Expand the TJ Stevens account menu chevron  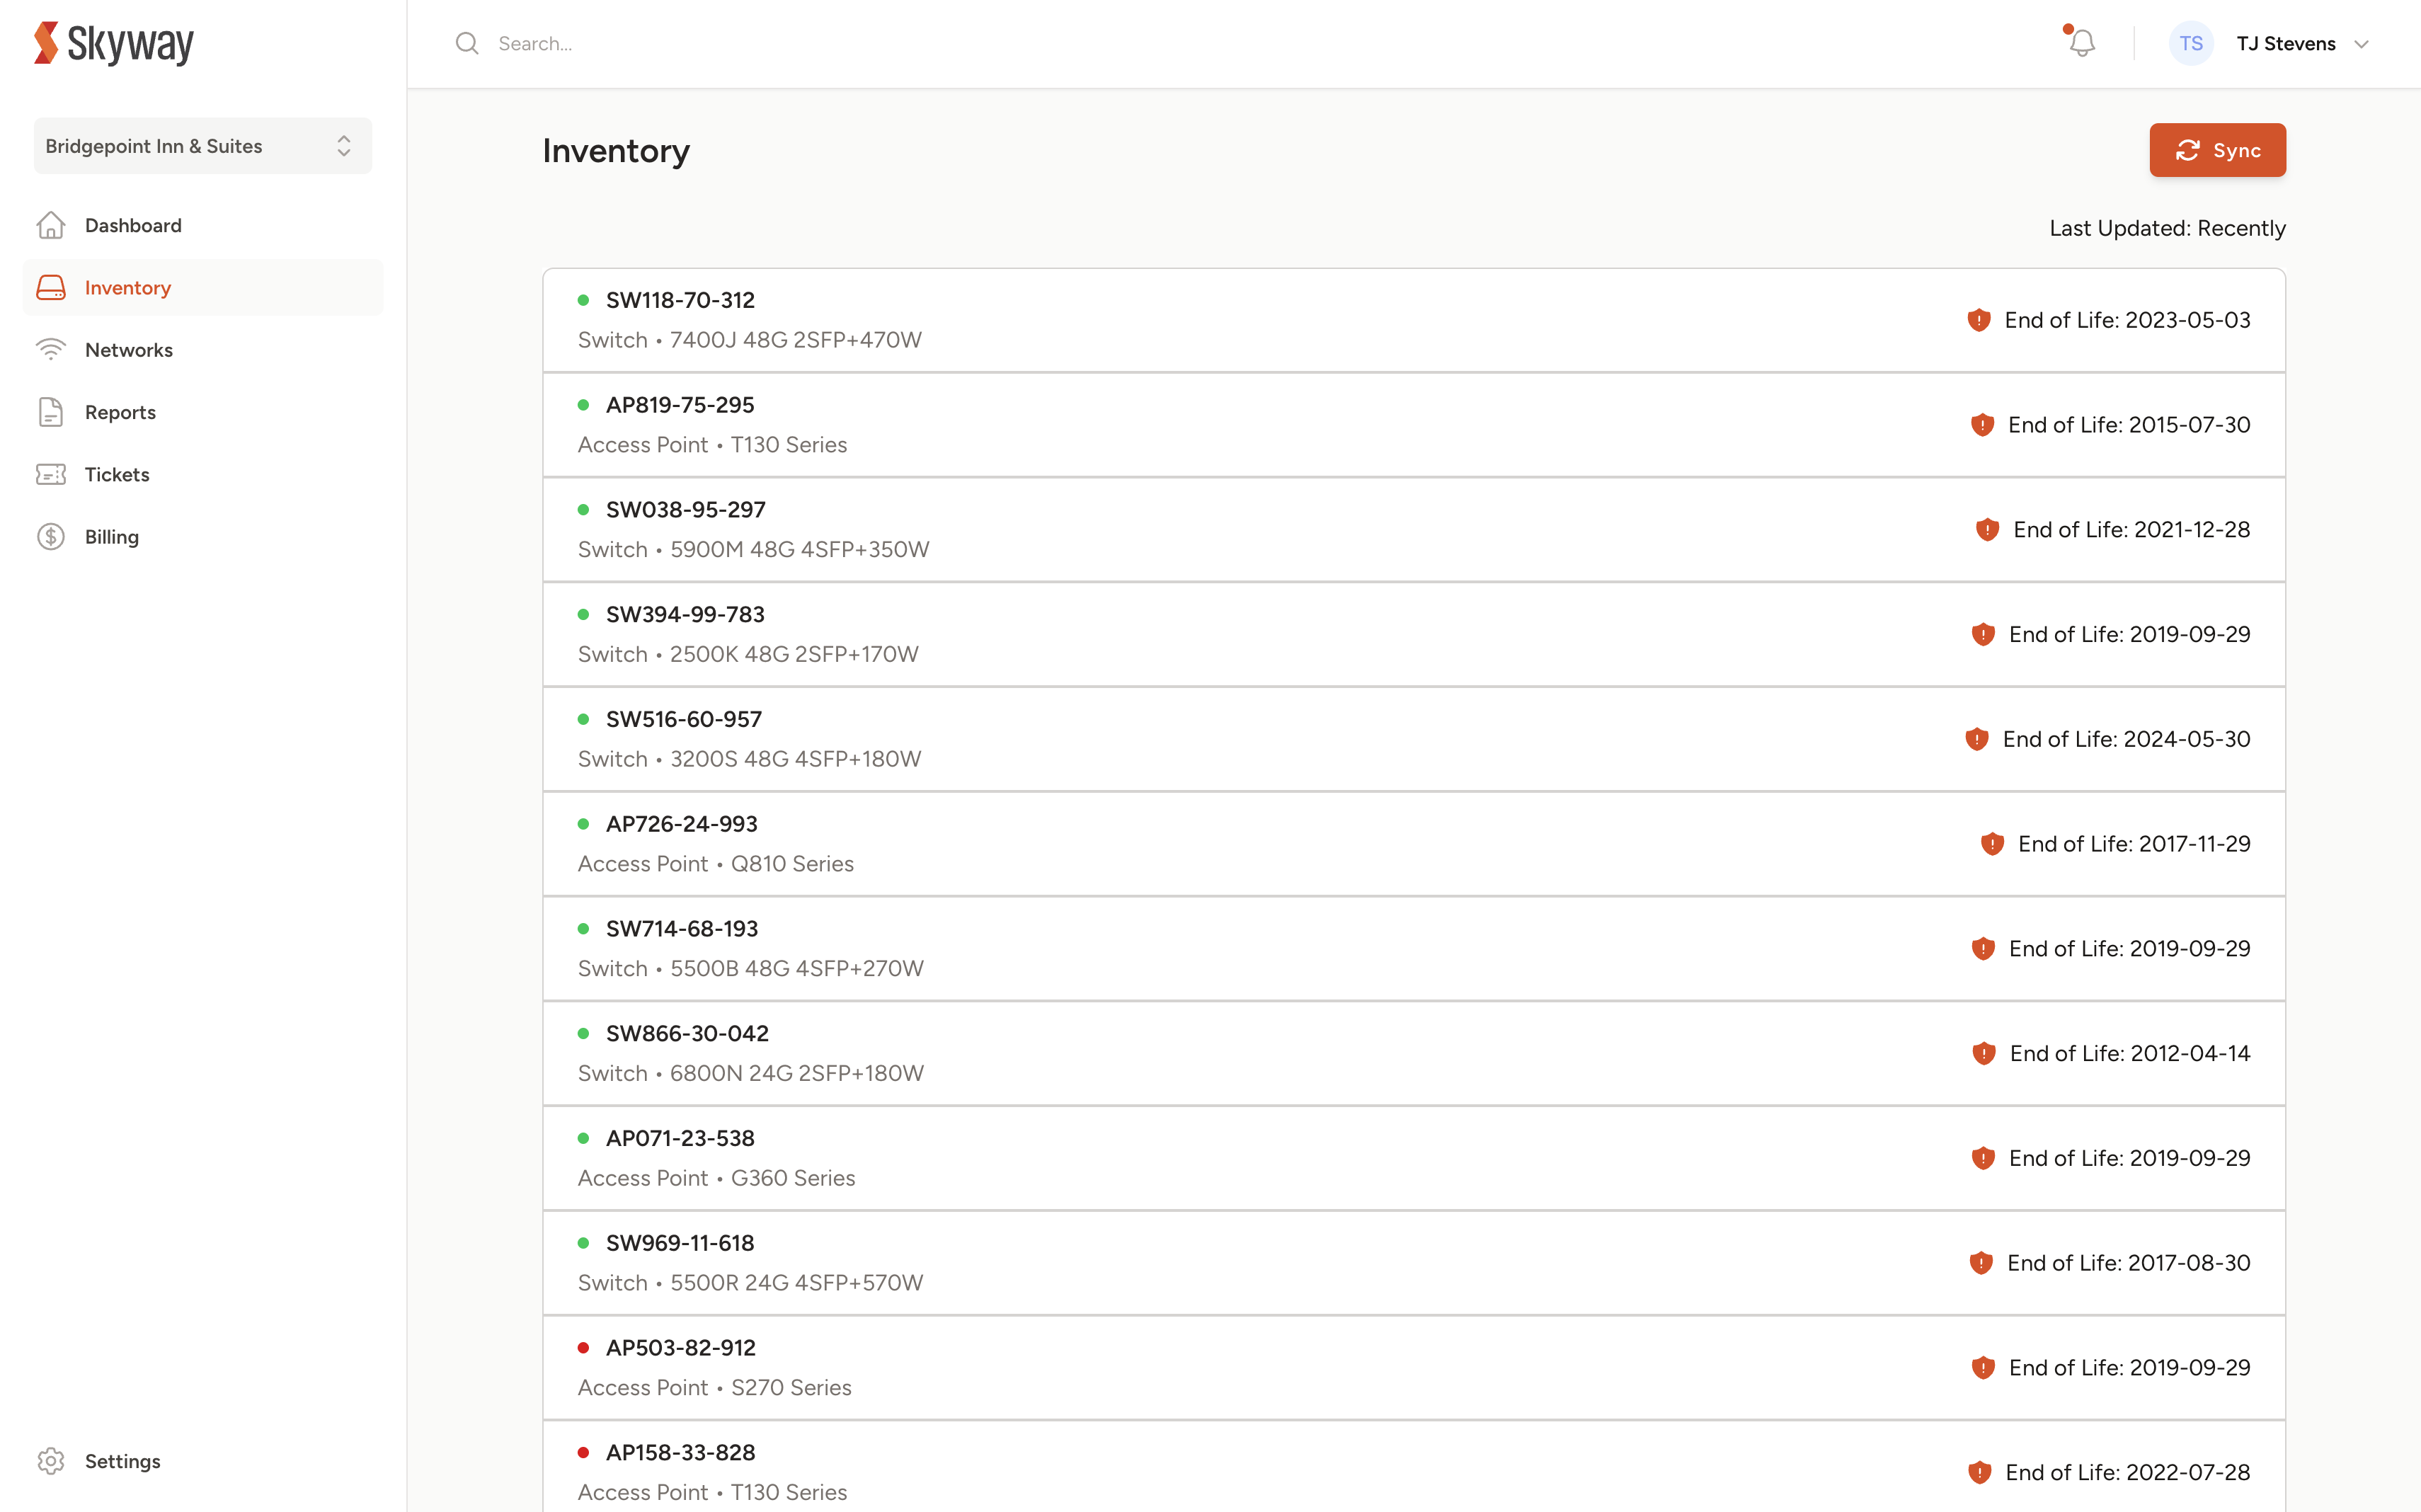pyautogui.click(x=2361, y=44)
